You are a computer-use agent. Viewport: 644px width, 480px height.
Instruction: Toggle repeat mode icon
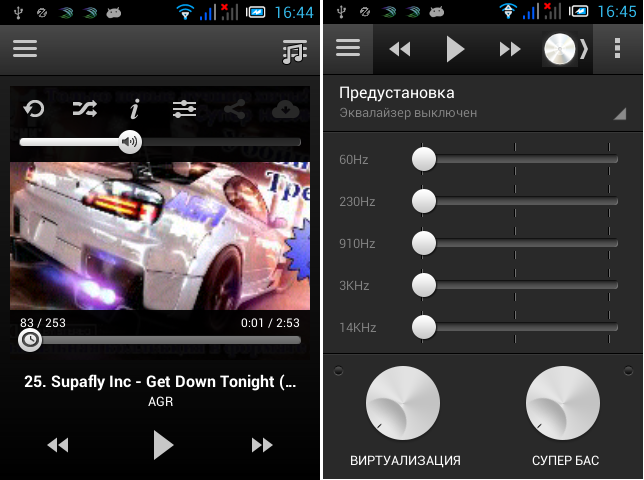coord(34,110)
